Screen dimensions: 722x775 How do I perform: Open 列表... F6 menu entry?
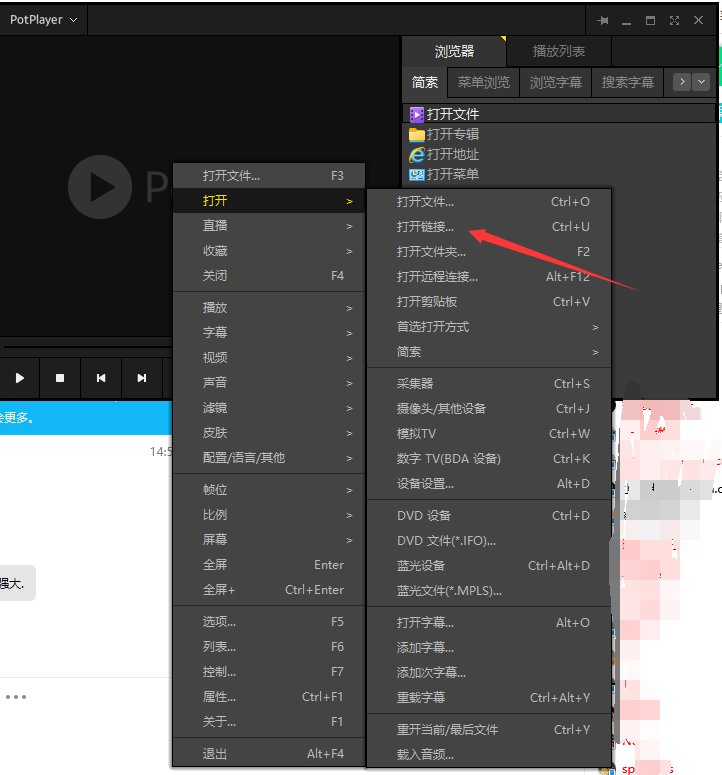pyautogui.click(x=269, y=647)
